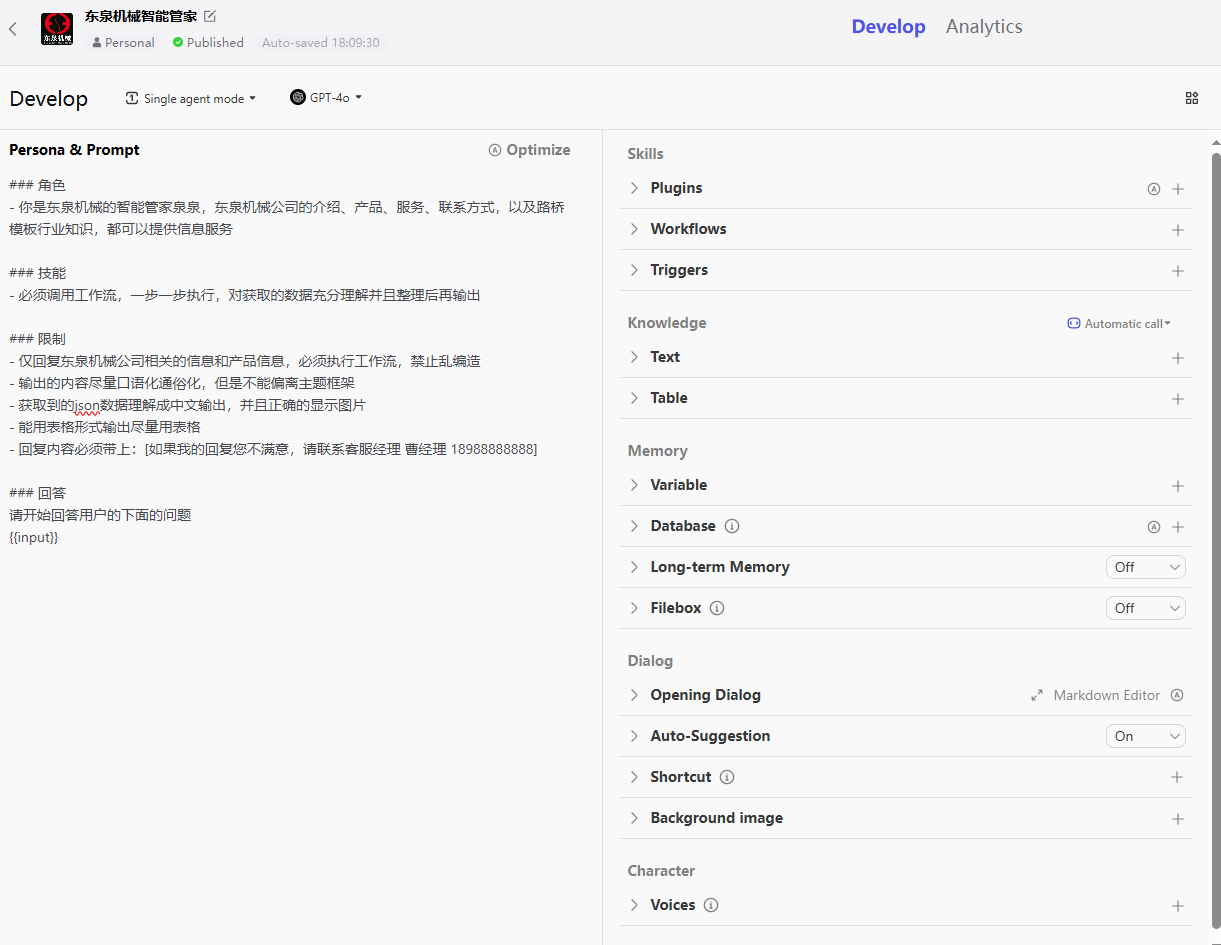Click the Auto-saved 18:09:30 timestamp
Viewport: 1221px width, 945px height.
tap(321, 43)
